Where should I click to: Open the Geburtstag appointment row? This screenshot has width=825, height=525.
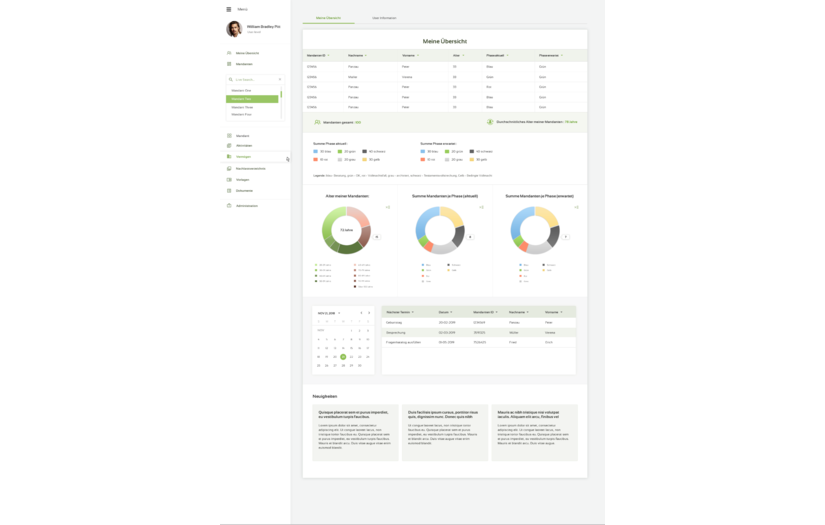[479, 322]
